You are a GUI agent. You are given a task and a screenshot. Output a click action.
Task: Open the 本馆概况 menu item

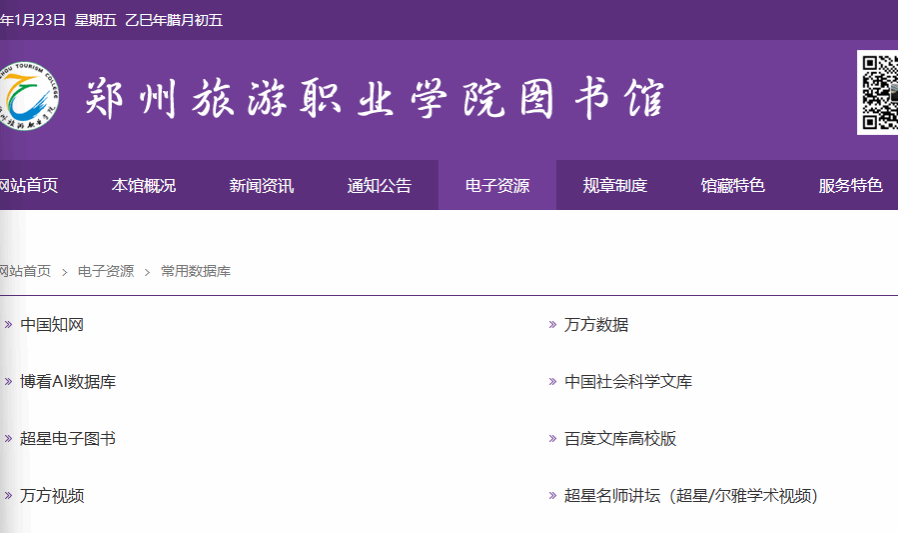(x=143, y=185)
